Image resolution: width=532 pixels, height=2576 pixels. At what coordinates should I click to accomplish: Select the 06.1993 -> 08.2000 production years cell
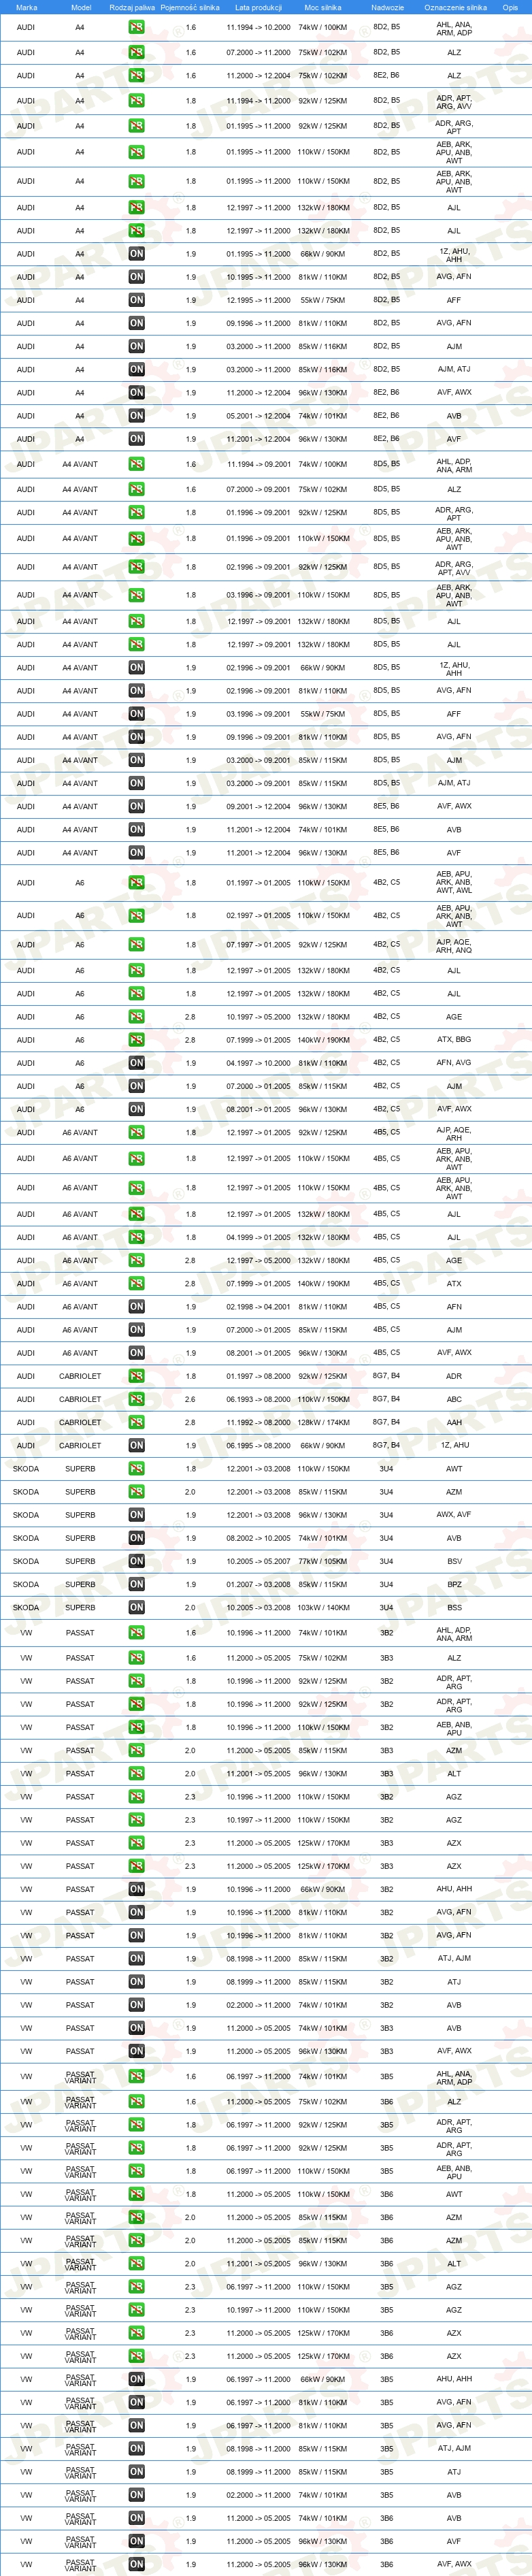point(258,1399)
